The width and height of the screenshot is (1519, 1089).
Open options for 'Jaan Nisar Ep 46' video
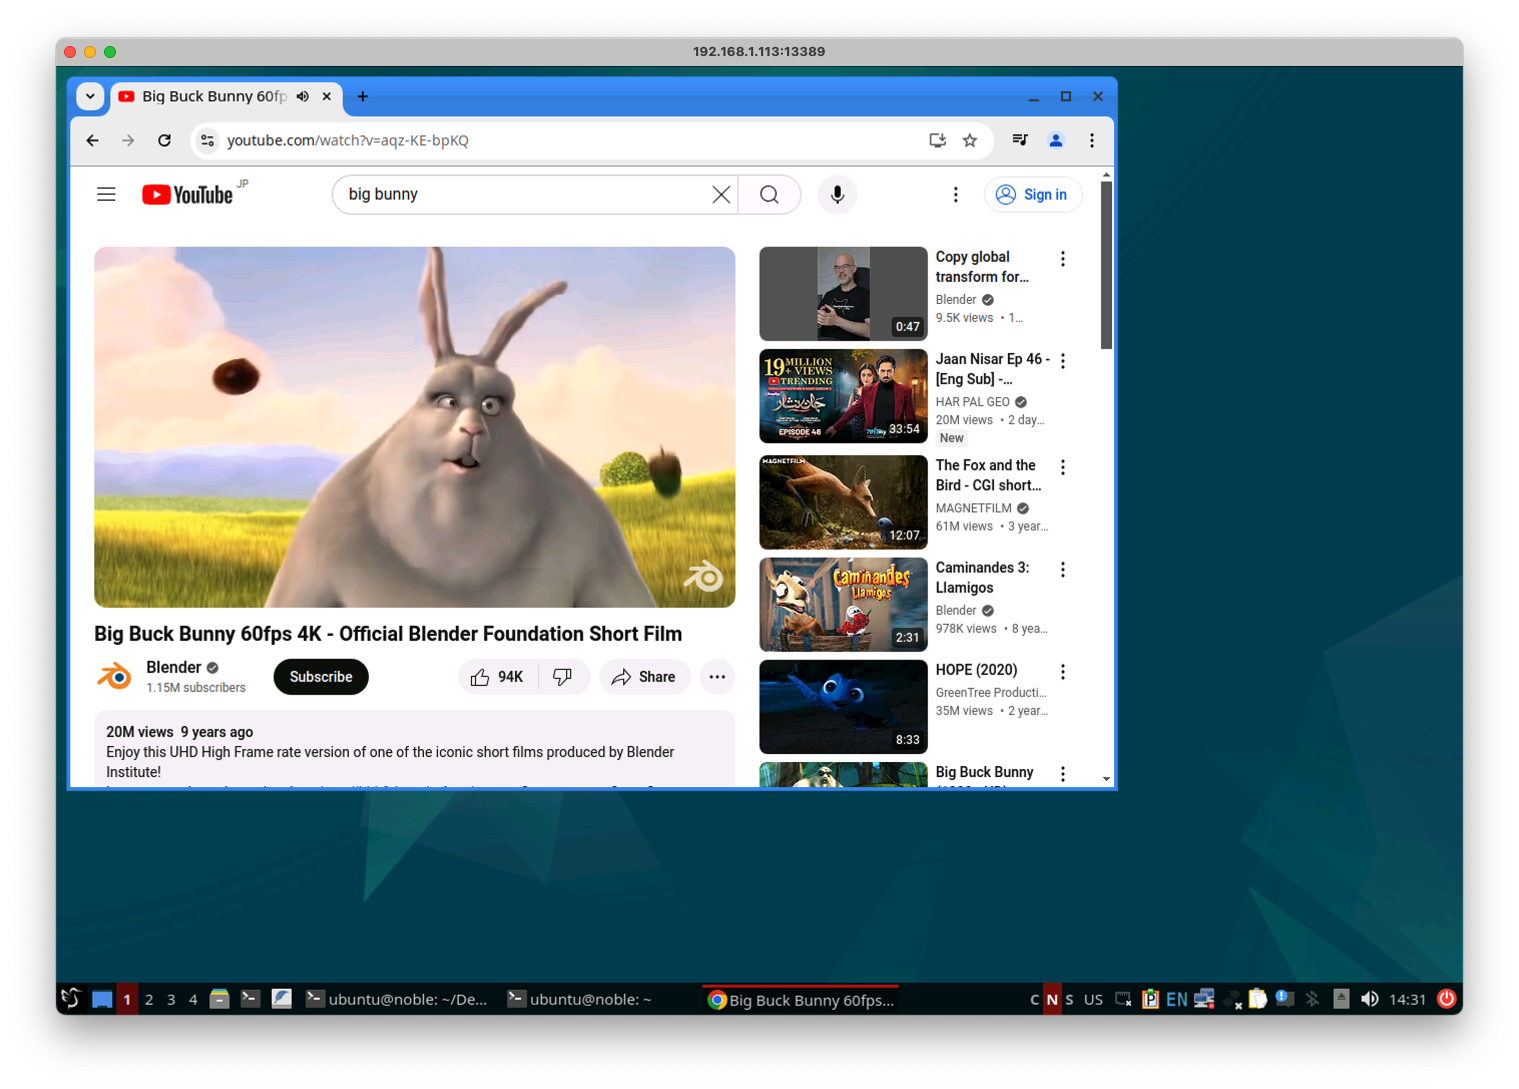click(1063, 361)
